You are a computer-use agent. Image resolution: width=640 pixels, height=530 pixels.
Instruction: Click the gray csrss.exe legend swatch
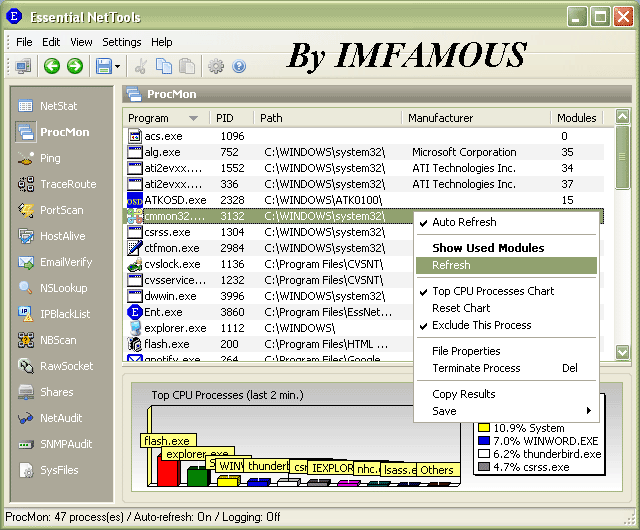(484, 467)
